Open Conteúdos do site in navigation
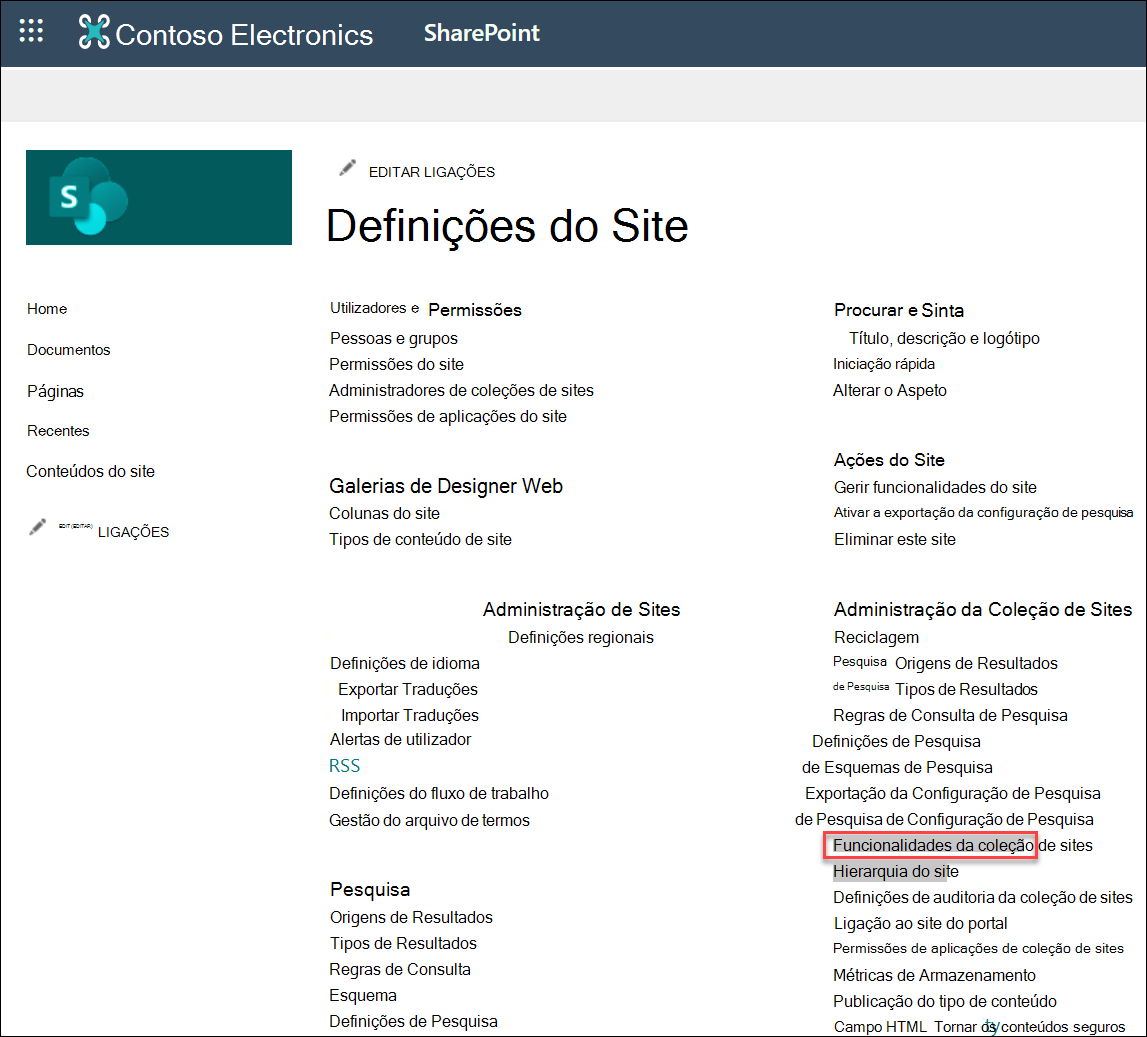 pyautogui.click(x=91, y=471)
